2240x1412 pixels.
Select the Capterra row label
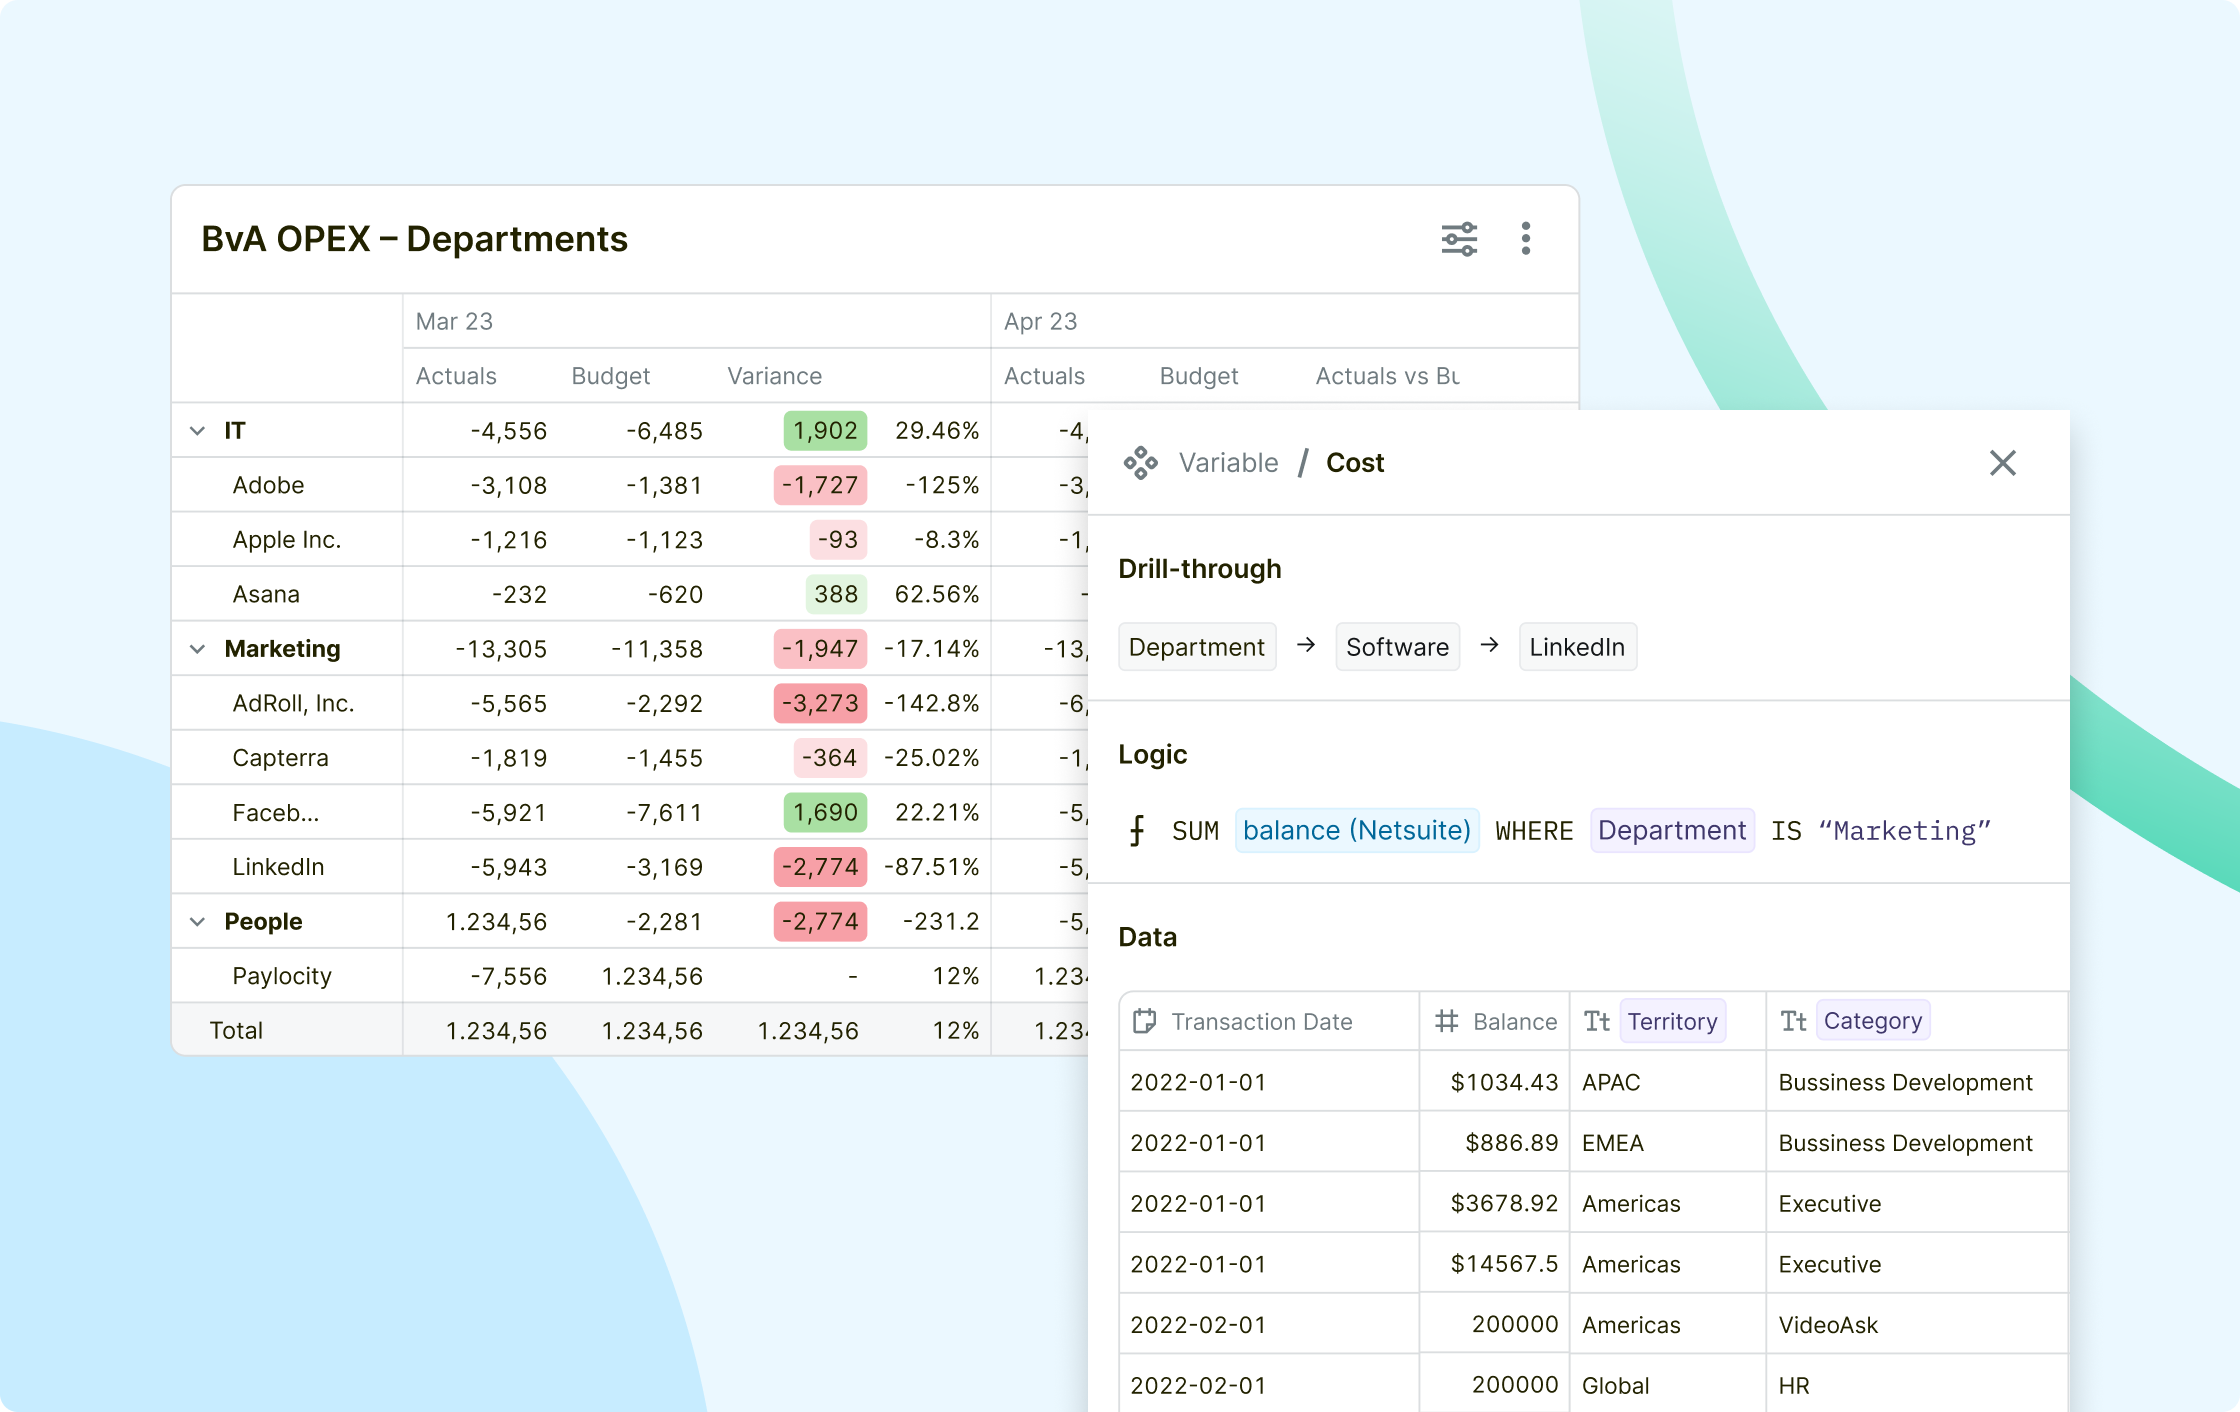[280, 758]
